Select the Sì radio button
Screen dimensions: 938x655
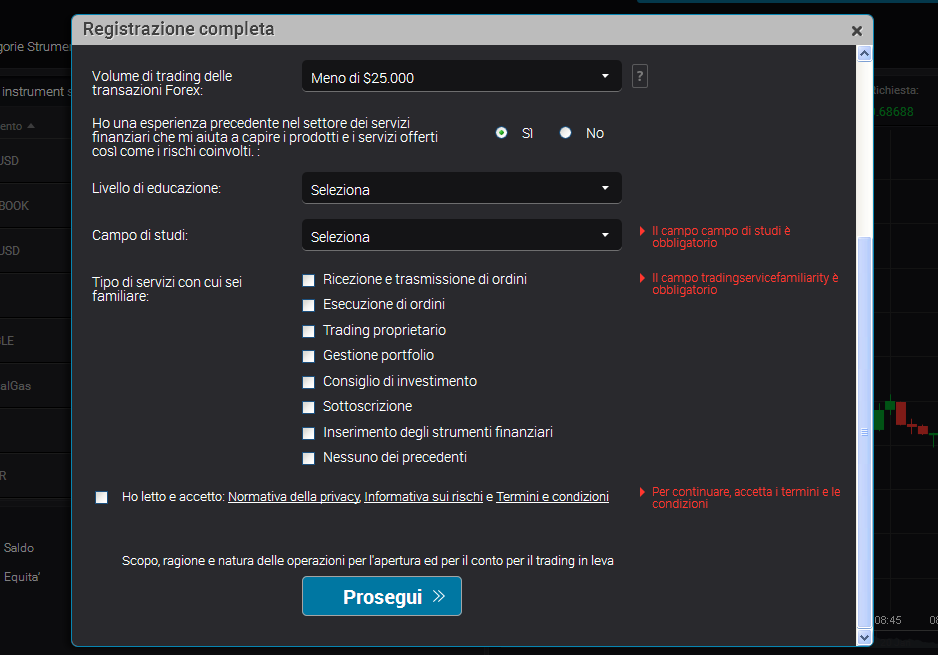tap(501, 133)
